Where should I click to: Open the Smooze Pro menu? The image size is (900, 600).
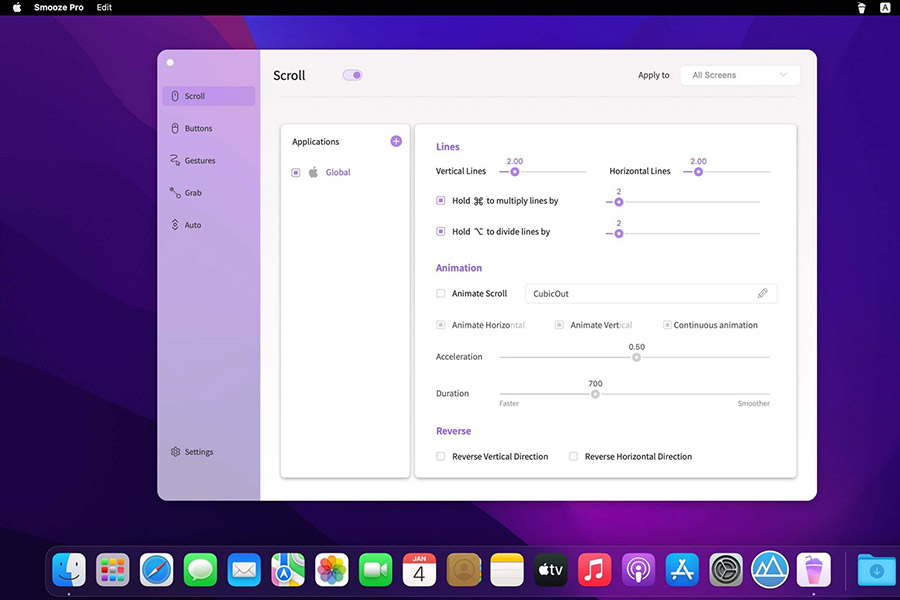(x=59, y=7)
